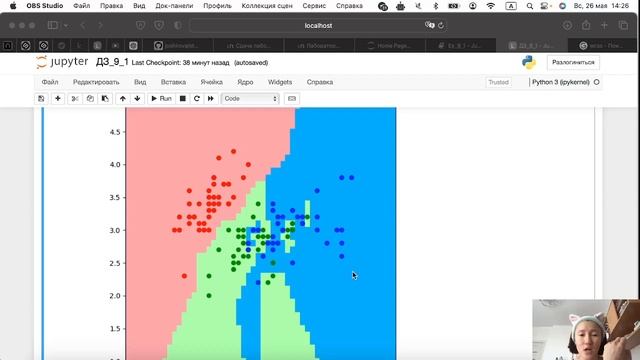Click the kernel idle circle indicator
The image size is (640, 360).
(596, 82)
